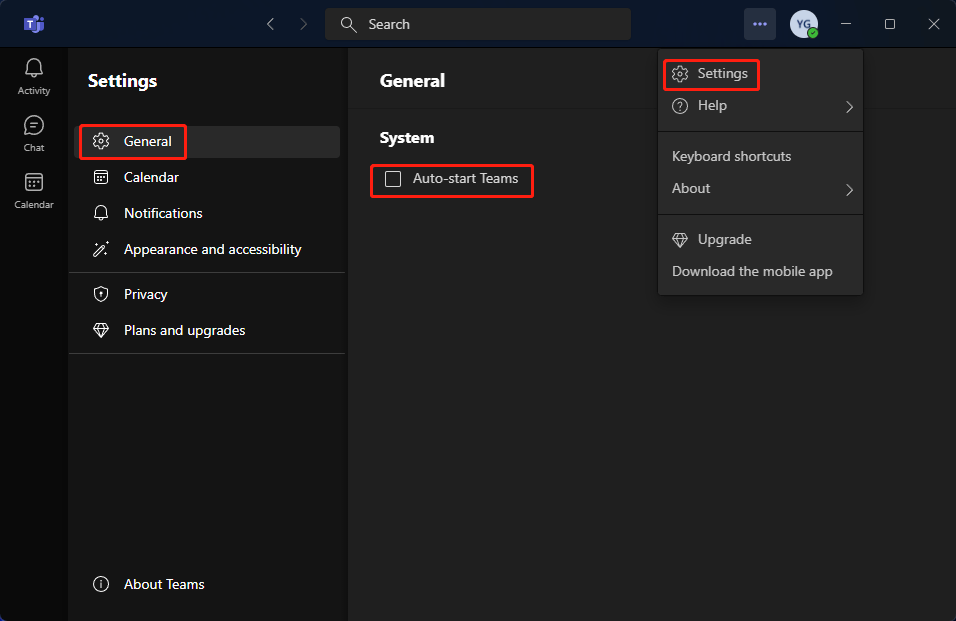Click shield icon beside Privacy
This screenshot has height=621, width=956.
click(x=101, y=294)
